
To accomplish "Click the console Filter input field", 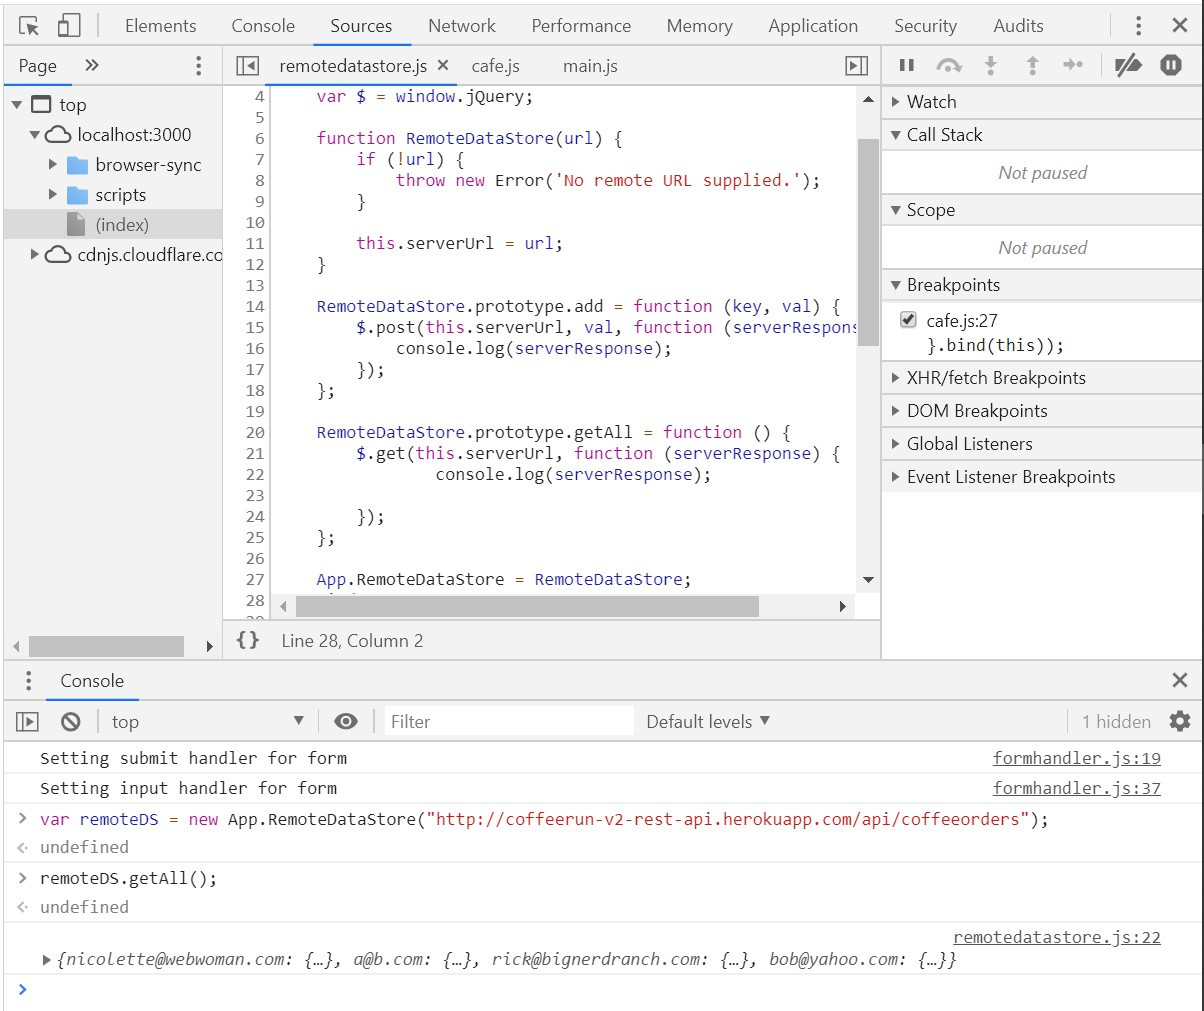I will coord(508,721).
